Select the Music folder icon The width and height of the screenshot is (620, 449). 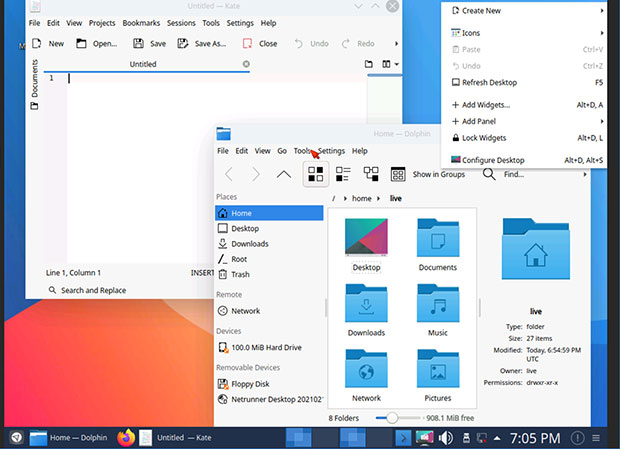point(438,303)
